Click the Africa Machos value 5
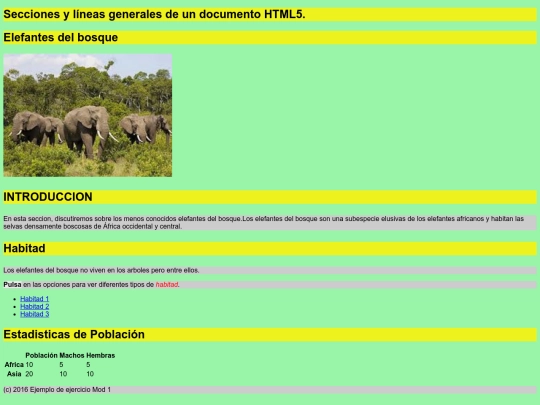Image resolution: width=540 pixels, height=405 pixels. click(x=61, y=364)
